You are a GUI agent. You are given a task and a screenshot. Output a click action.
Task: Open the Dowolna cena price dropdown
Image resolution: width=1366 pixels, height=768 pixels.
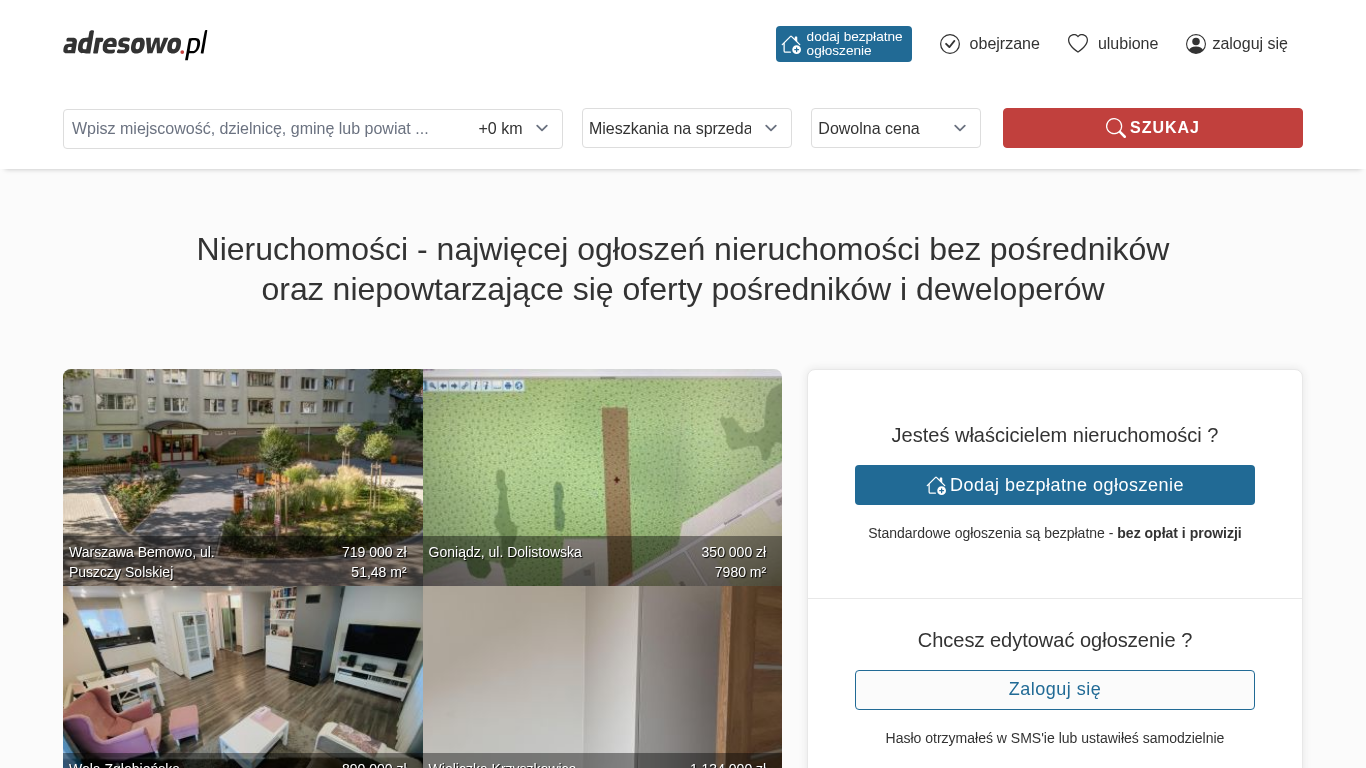pos(895,128)
